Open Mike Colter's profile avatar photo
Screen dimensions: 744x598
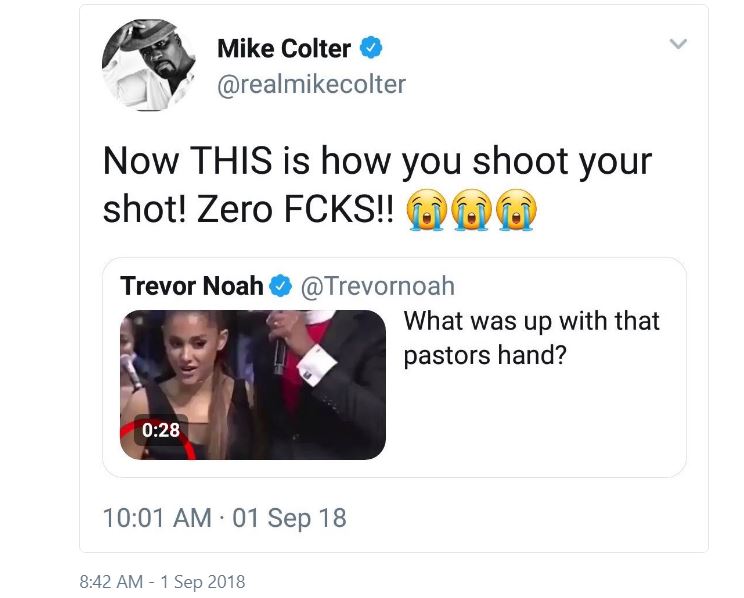(x=149, y=62)
